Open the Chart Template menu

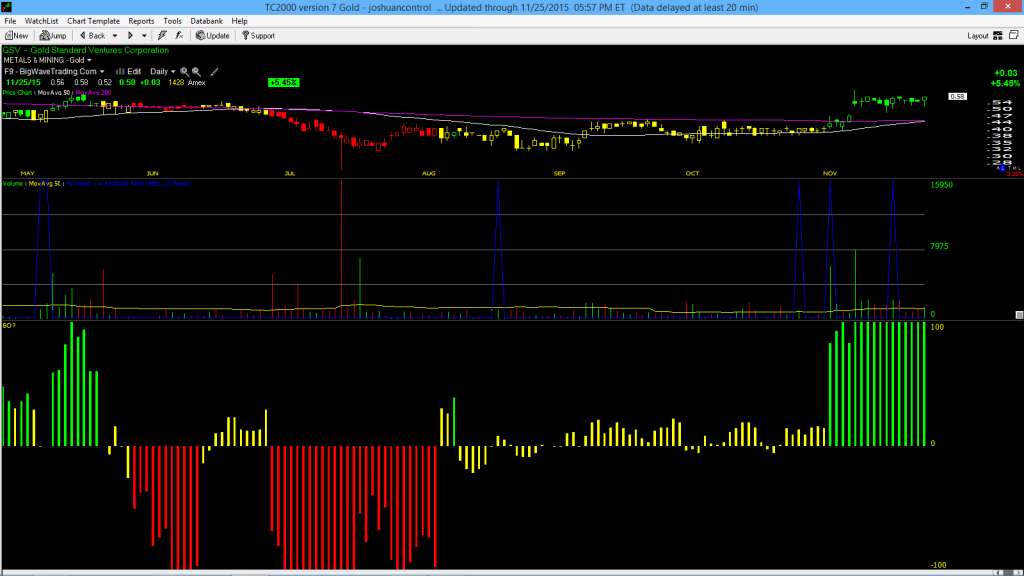click(x=93, y=21)
